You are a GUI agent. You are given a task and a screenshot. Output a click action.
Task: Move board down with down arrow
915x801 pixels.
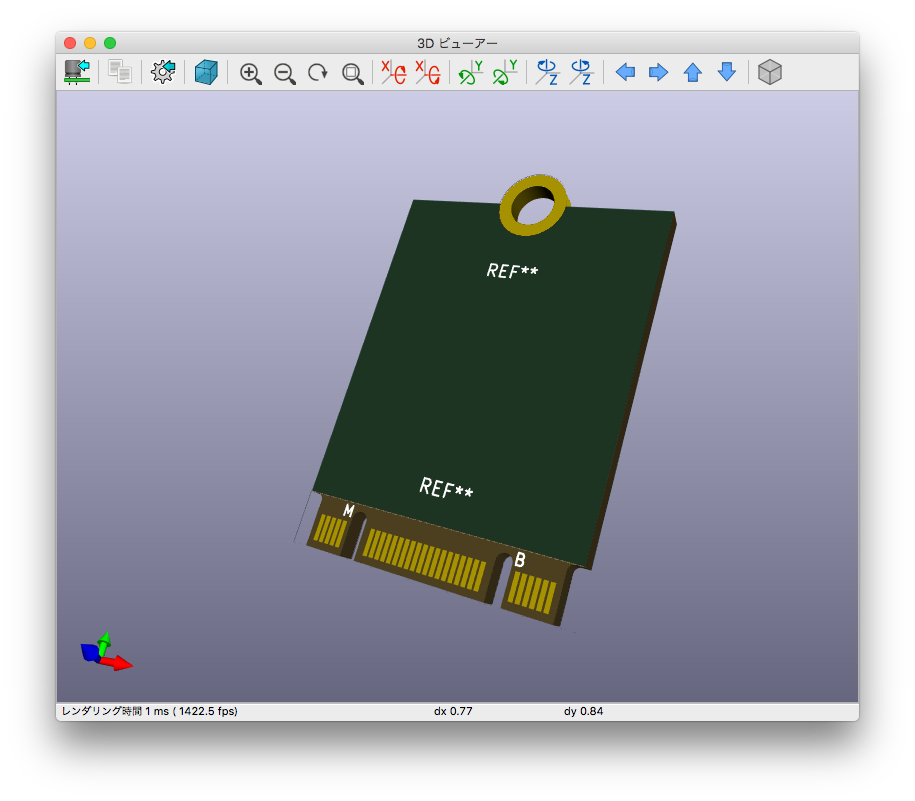(x=727, y=72)
